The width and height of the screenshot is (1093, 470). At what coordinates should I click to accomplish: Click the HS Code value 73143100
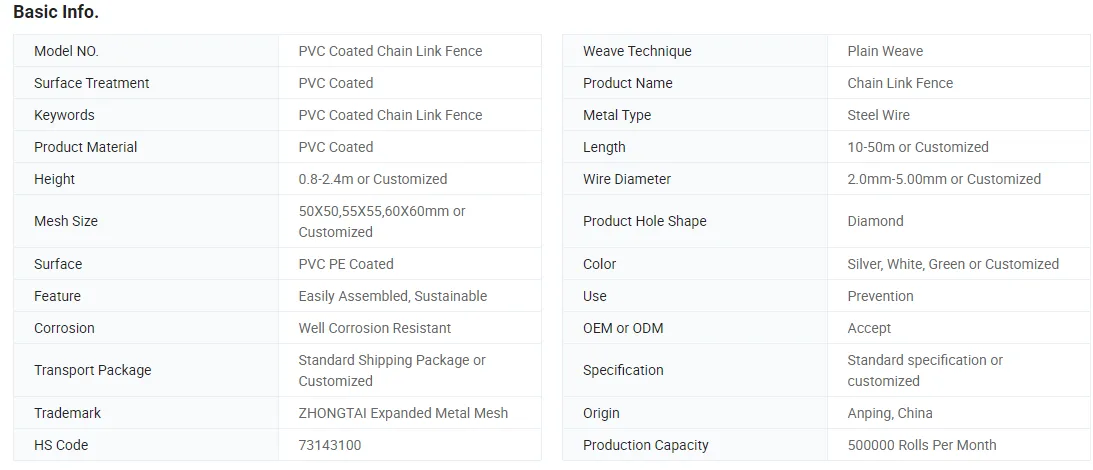(x=330, y=445)
